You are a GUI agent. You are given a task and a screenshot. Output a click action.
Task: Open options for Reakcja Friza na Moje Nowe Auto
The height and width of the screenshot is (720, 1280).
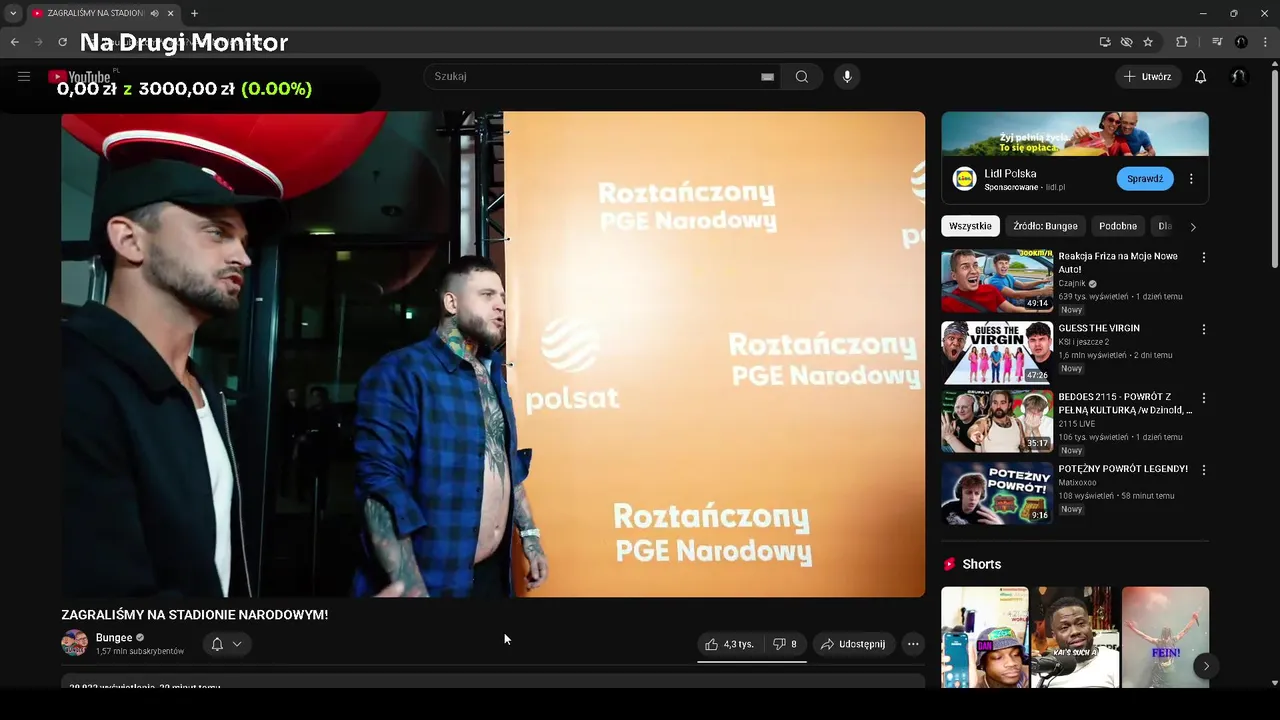[1203, 258]
